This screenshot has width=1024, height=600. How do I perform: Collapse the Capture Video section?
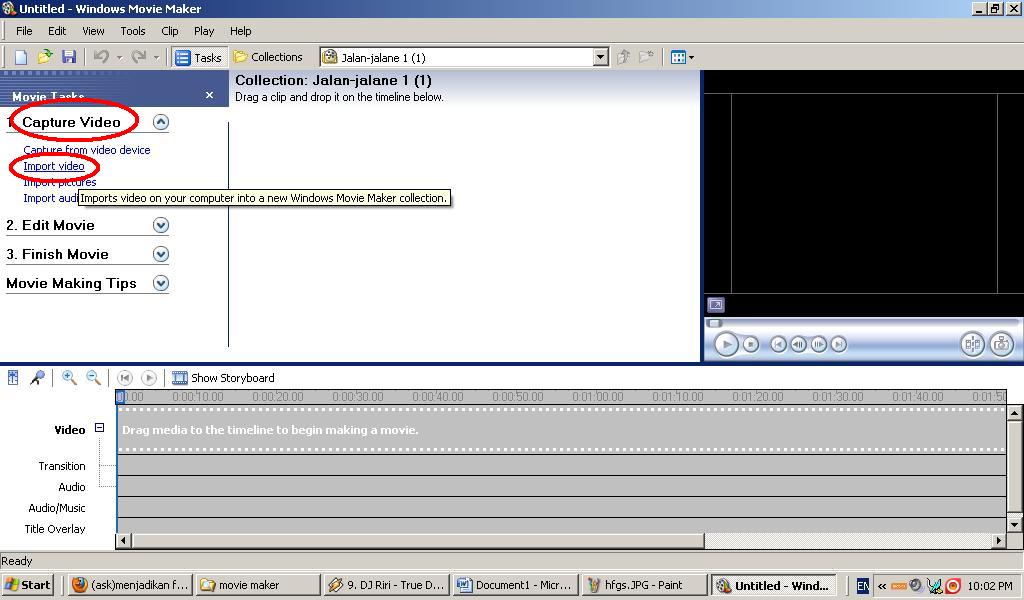pos(161,122)
